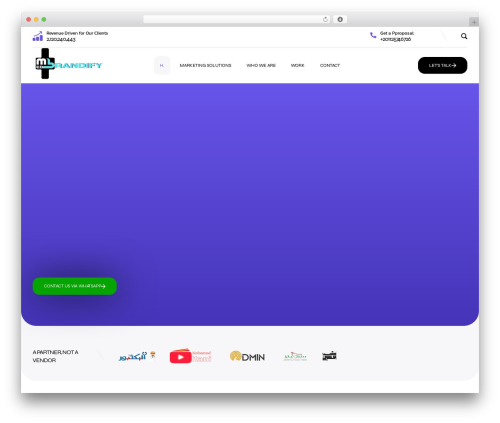Open the red YouTube play client logo

click(x=190, y=356)
